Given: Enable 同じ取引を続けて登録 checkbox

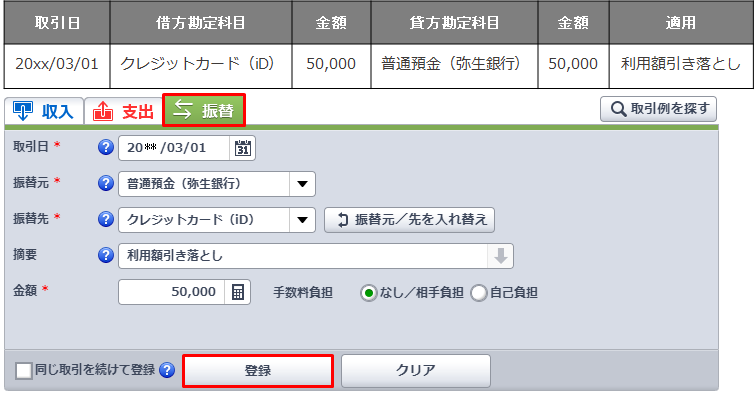Looking at the screenshot, I should [x=24, y=371].
